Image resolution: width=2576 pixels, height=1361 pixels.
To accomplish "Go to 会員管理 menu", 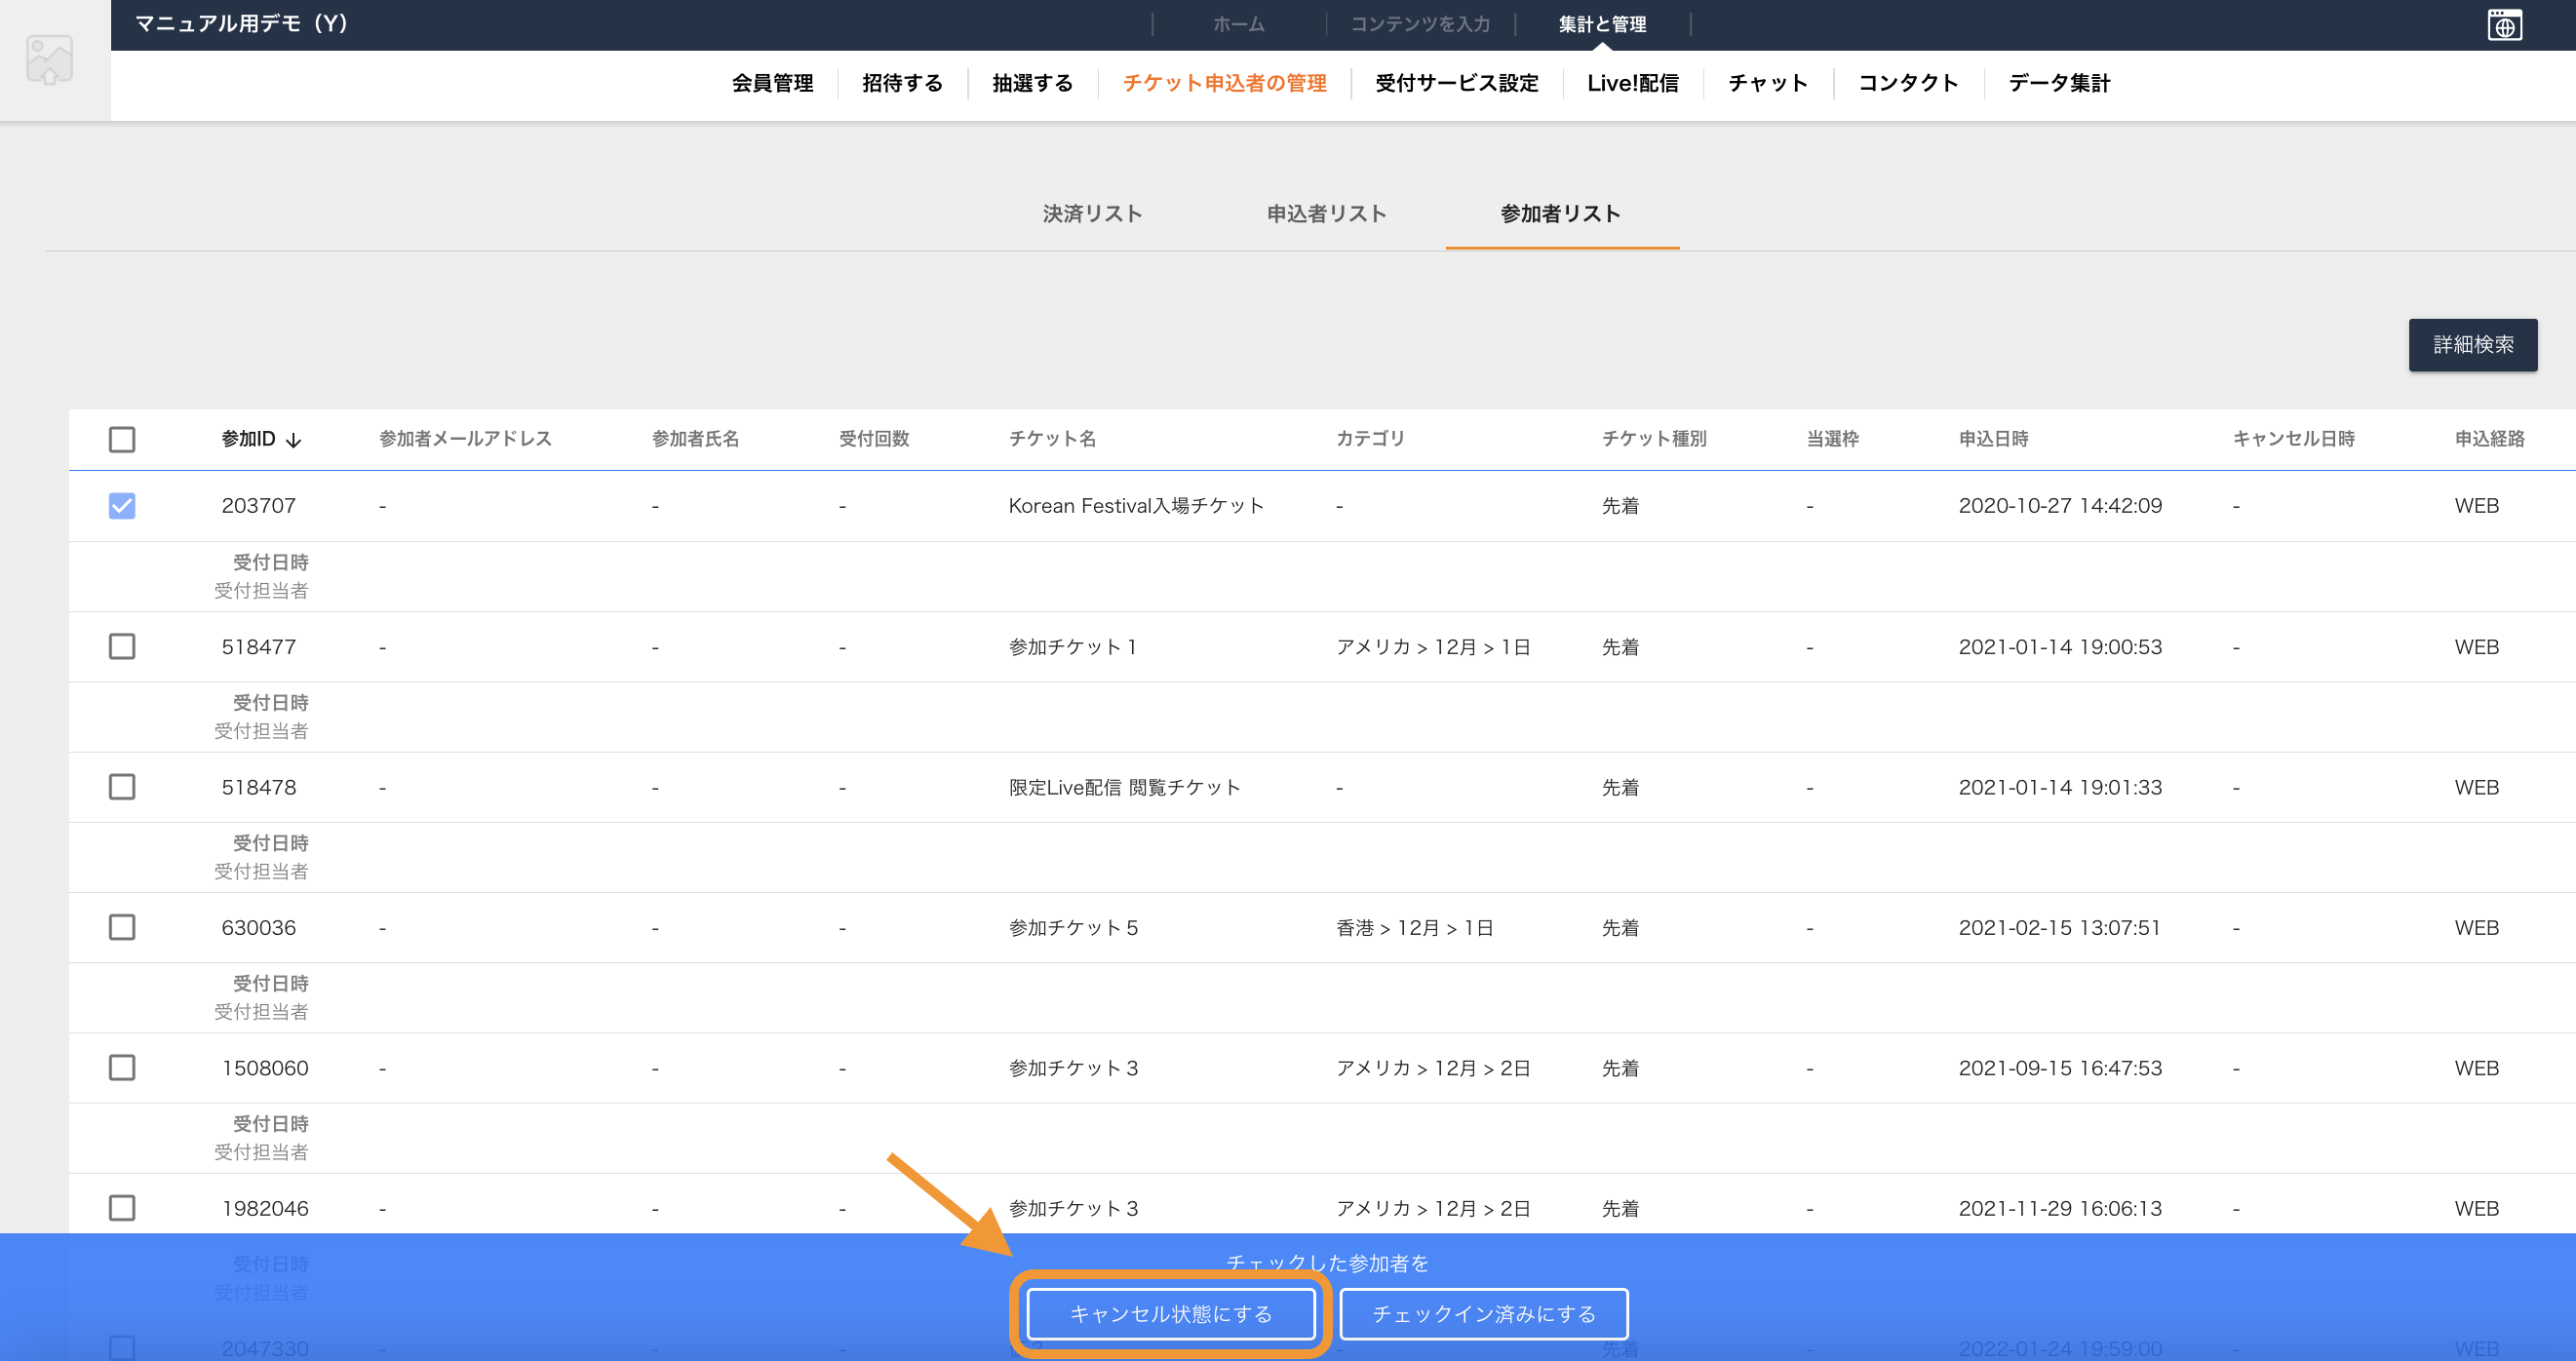I will [x=772, y=83].
